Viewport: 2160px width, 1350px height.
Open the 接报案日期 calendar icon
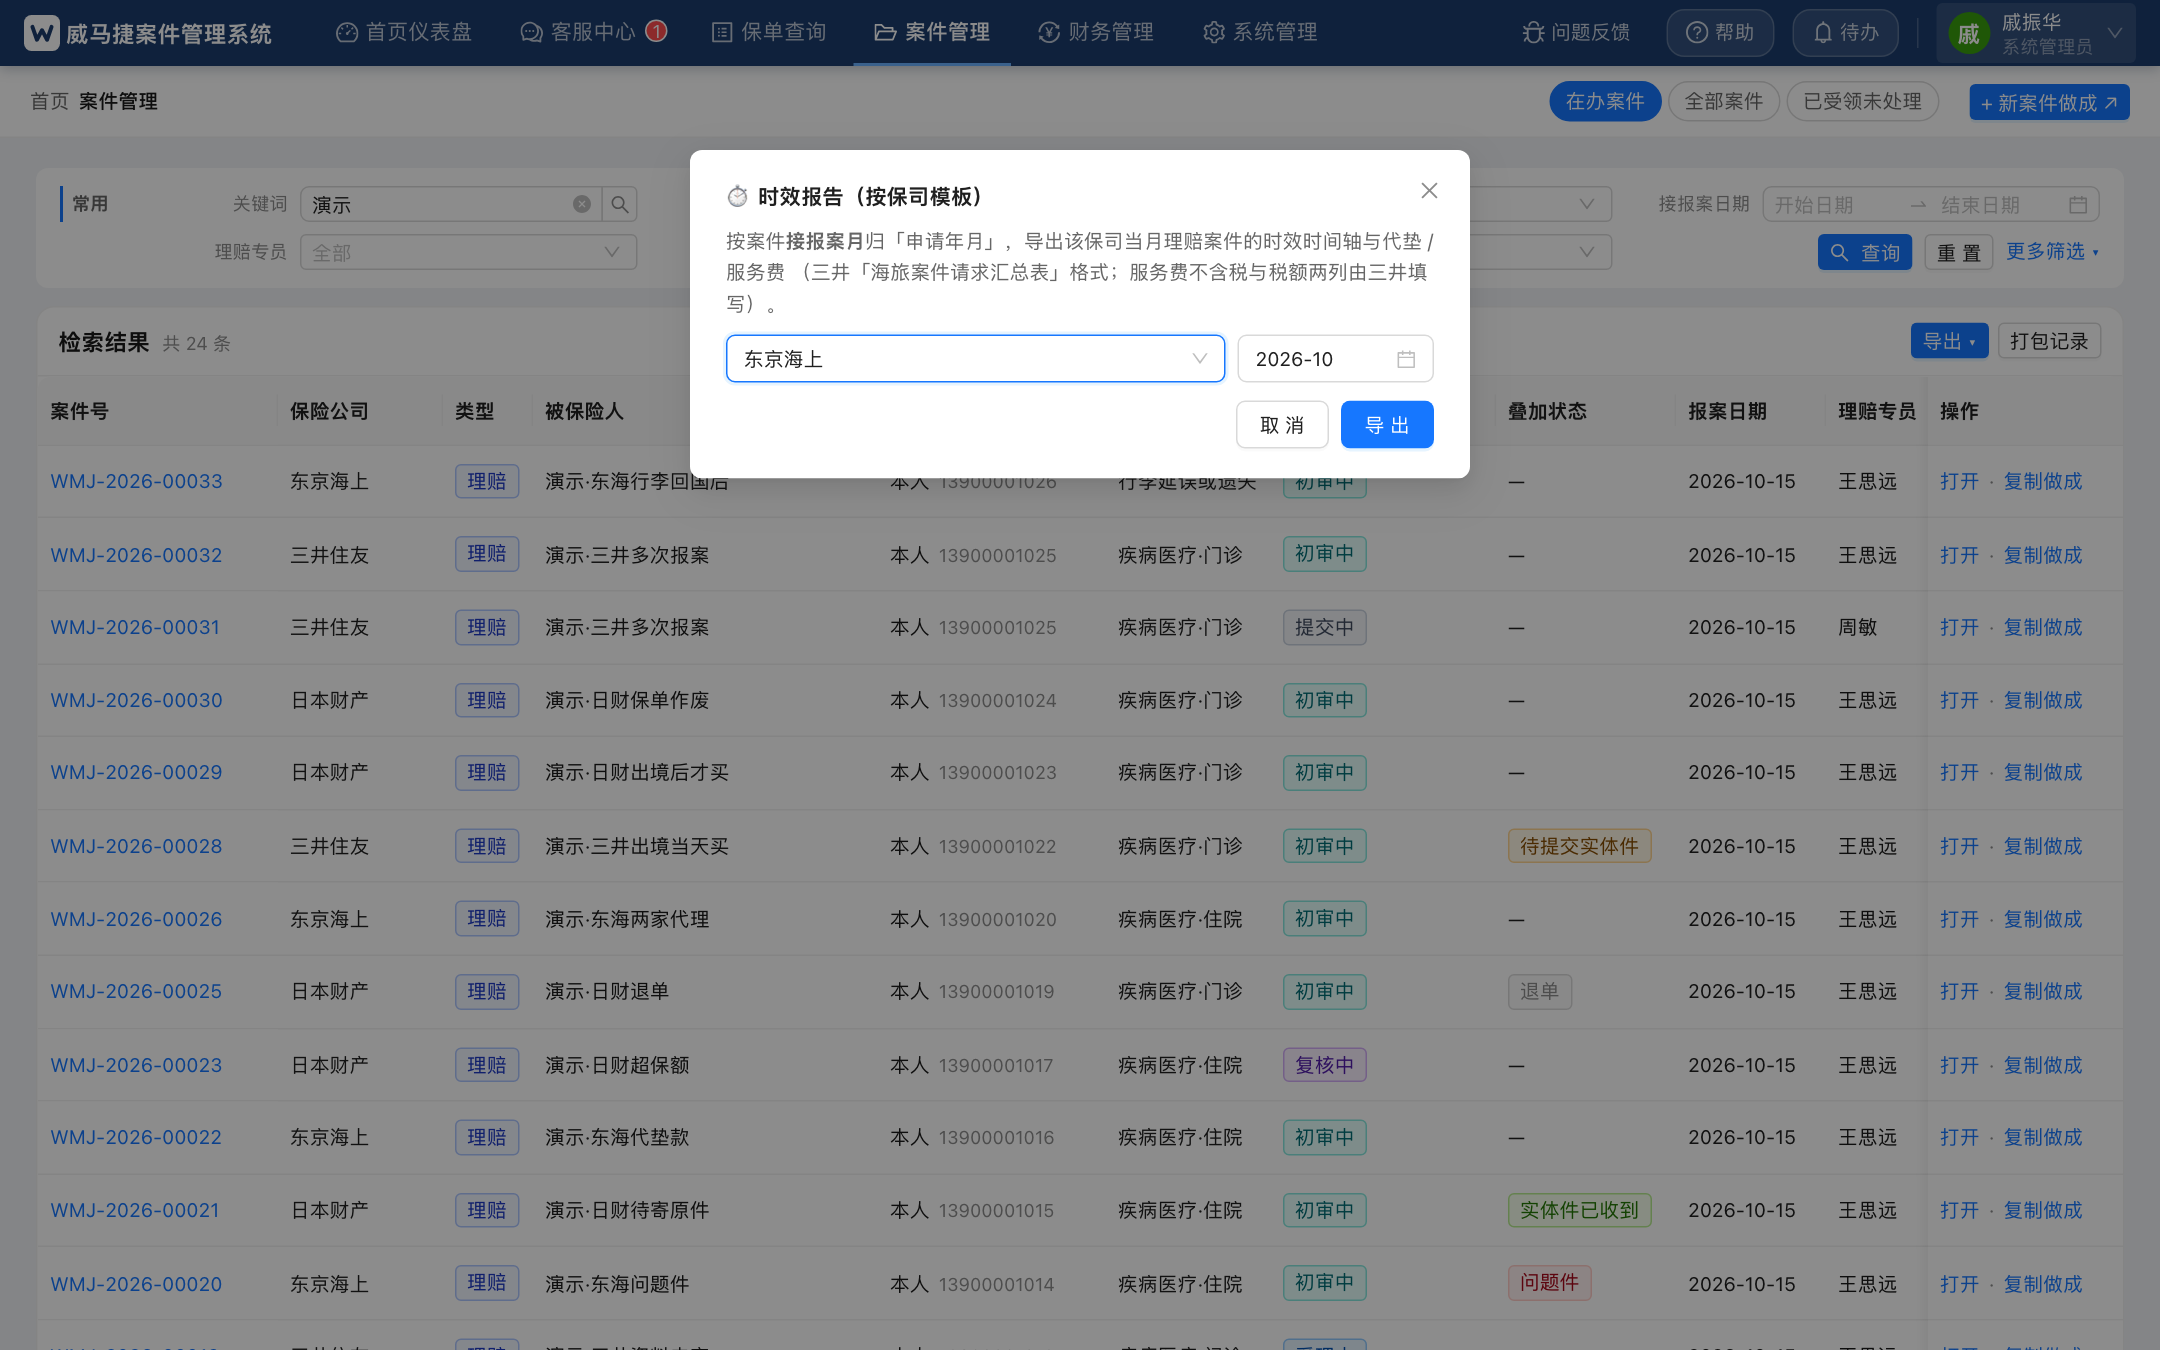point(2078,204)
